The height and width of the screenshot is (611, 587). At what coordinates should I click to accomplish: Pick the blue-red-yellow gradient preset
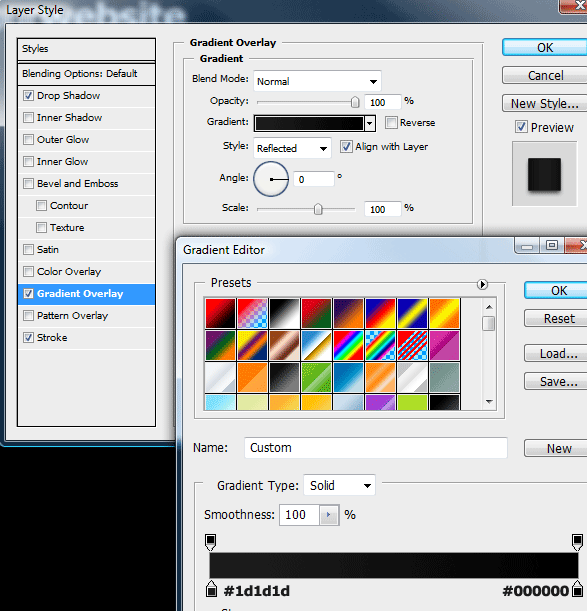point(380,313)
